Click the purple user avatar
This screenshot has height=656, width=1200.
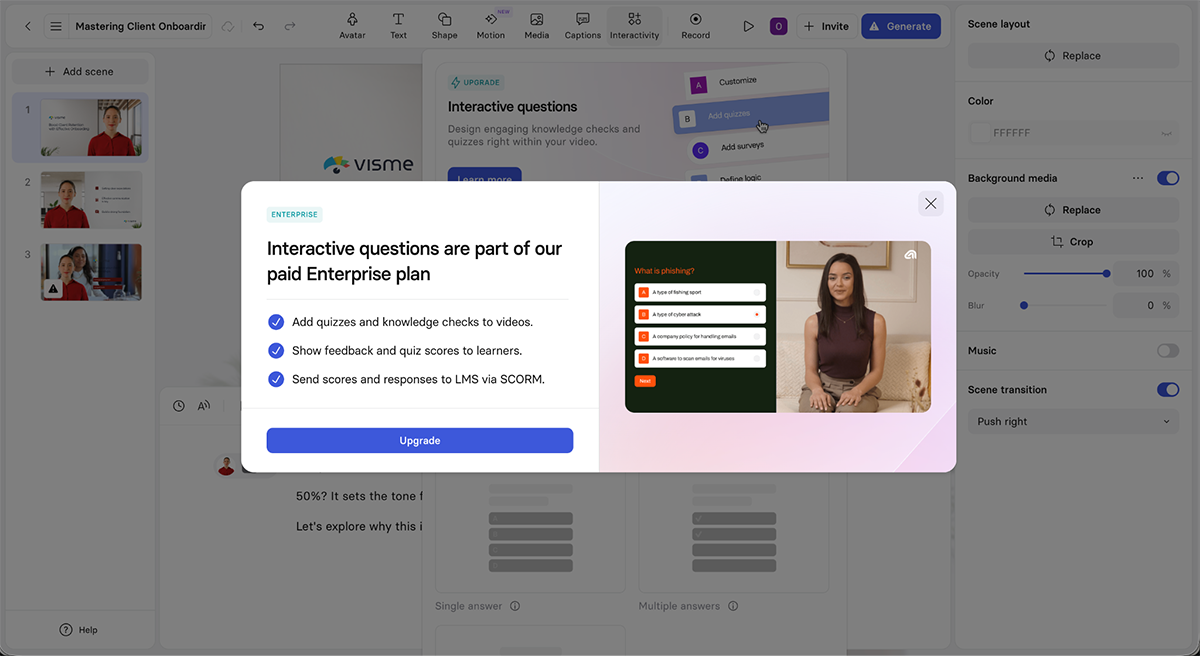point(778,26)
